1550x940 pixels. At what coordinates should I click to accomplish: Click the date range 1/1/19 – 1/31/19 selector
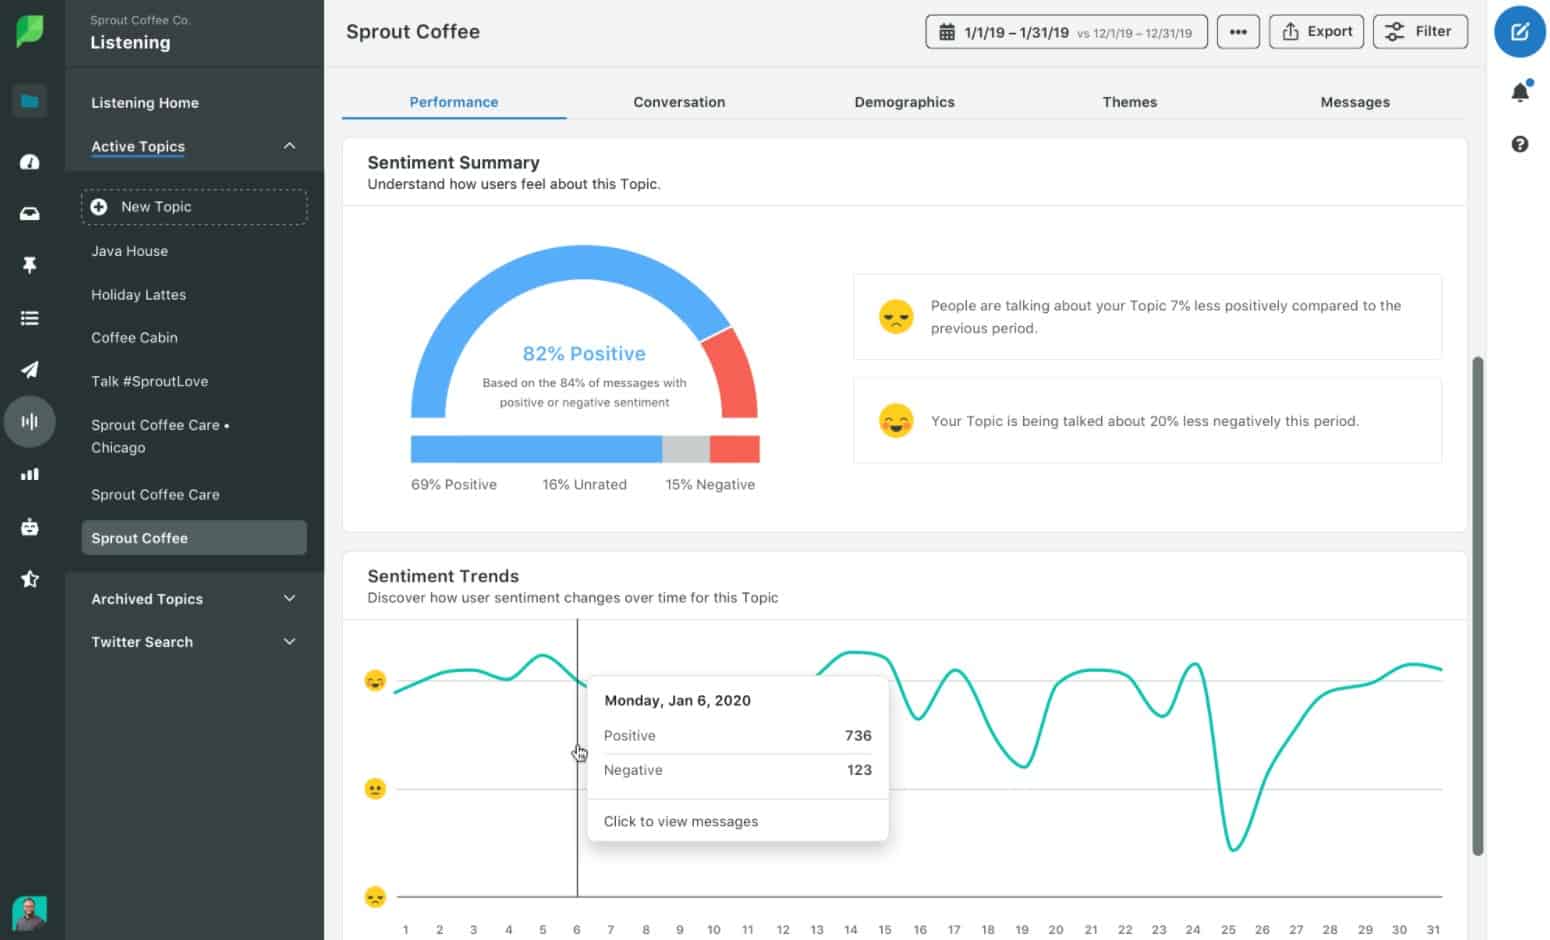point(1065,31)
